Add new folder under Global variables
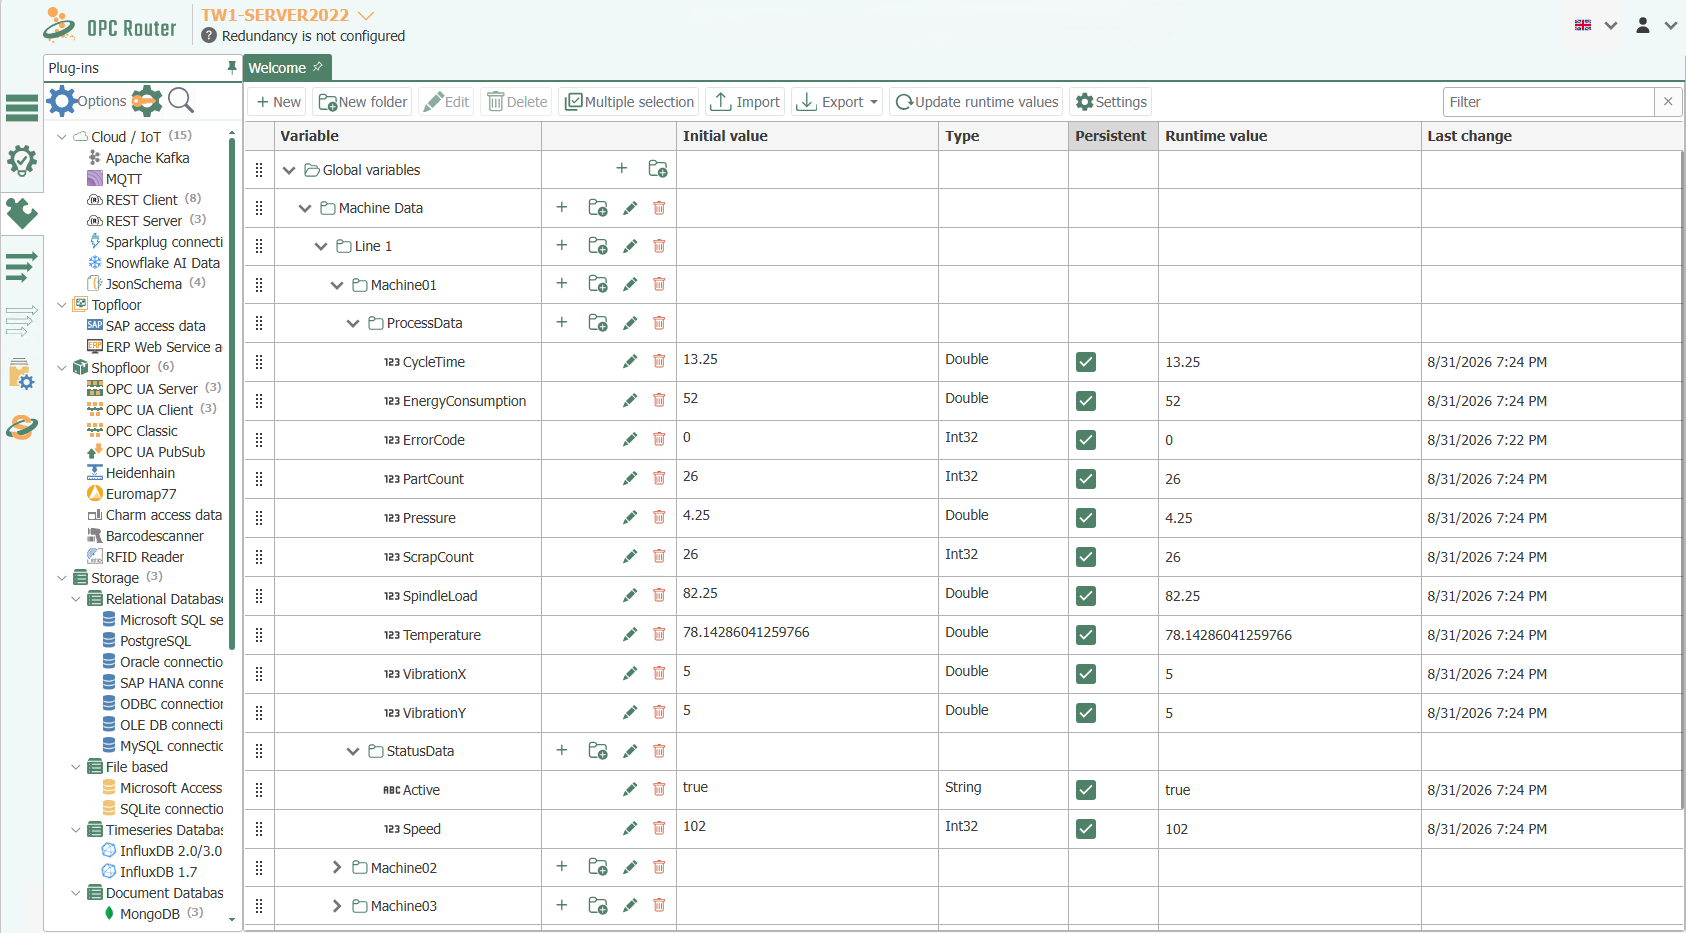Viewport: 1686px width, 933px height. click(658, 169)
